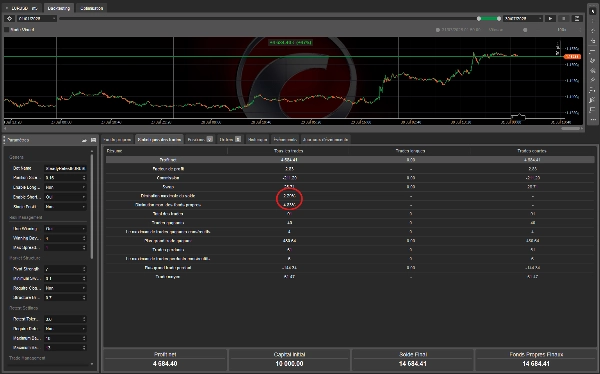Image resolution: width=600 pixels, height=374 pixels.
Task: Adjust the Position Size stepper arrows
Action: coord(84,178)
